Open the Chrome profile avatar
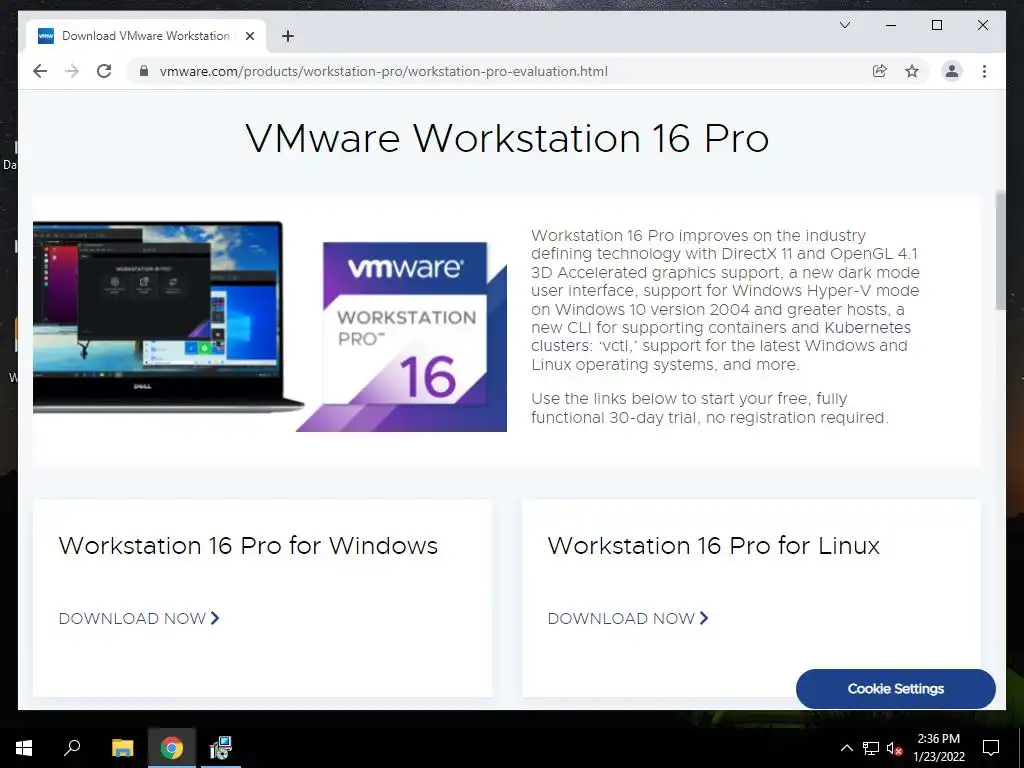Image resolution: width=1024 pixels, height=768 pixels. point(952,71)
